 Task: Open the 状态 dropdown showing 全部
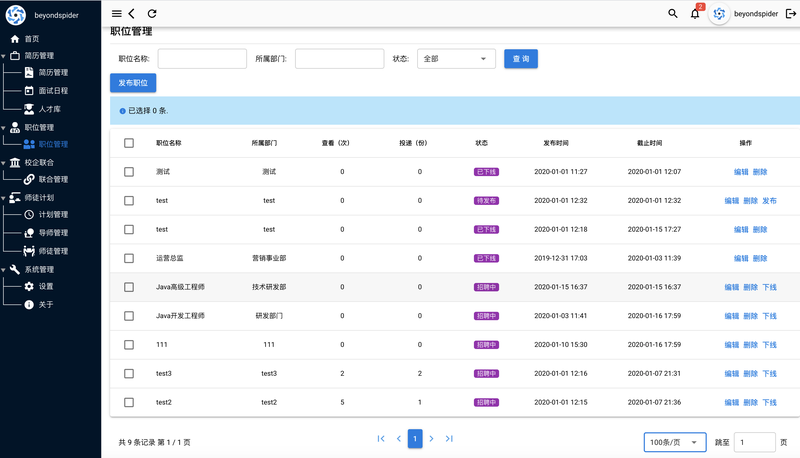click(x=456, y=59)
